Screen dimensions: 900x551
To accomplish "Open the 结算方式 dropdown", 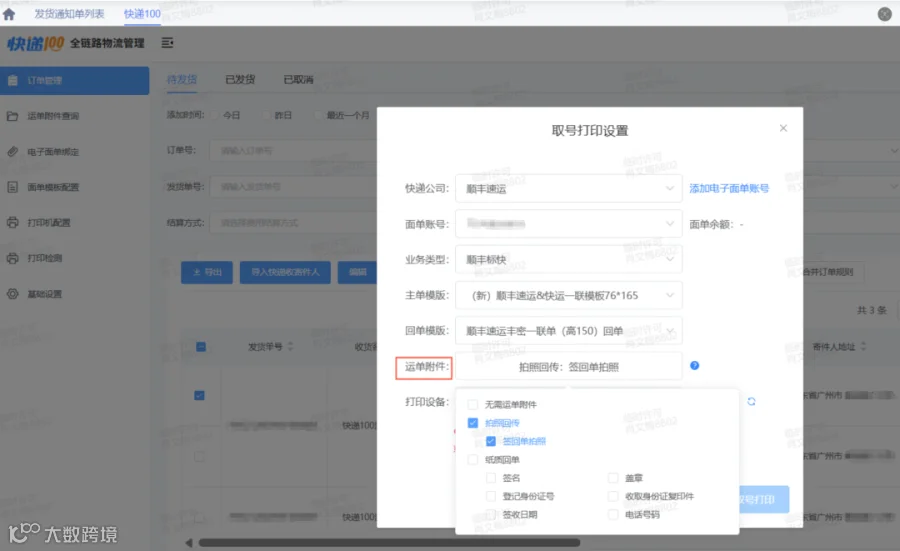I will (x=293, y=223).
